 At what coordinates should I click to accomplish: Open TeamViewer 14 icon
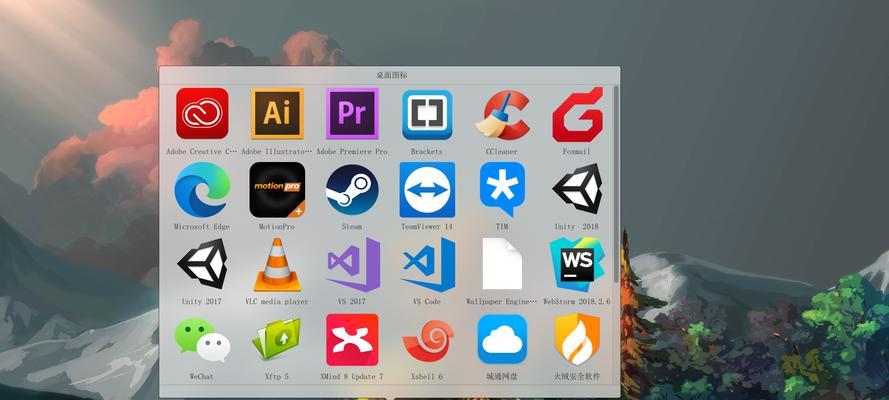(x=427, y=189)
